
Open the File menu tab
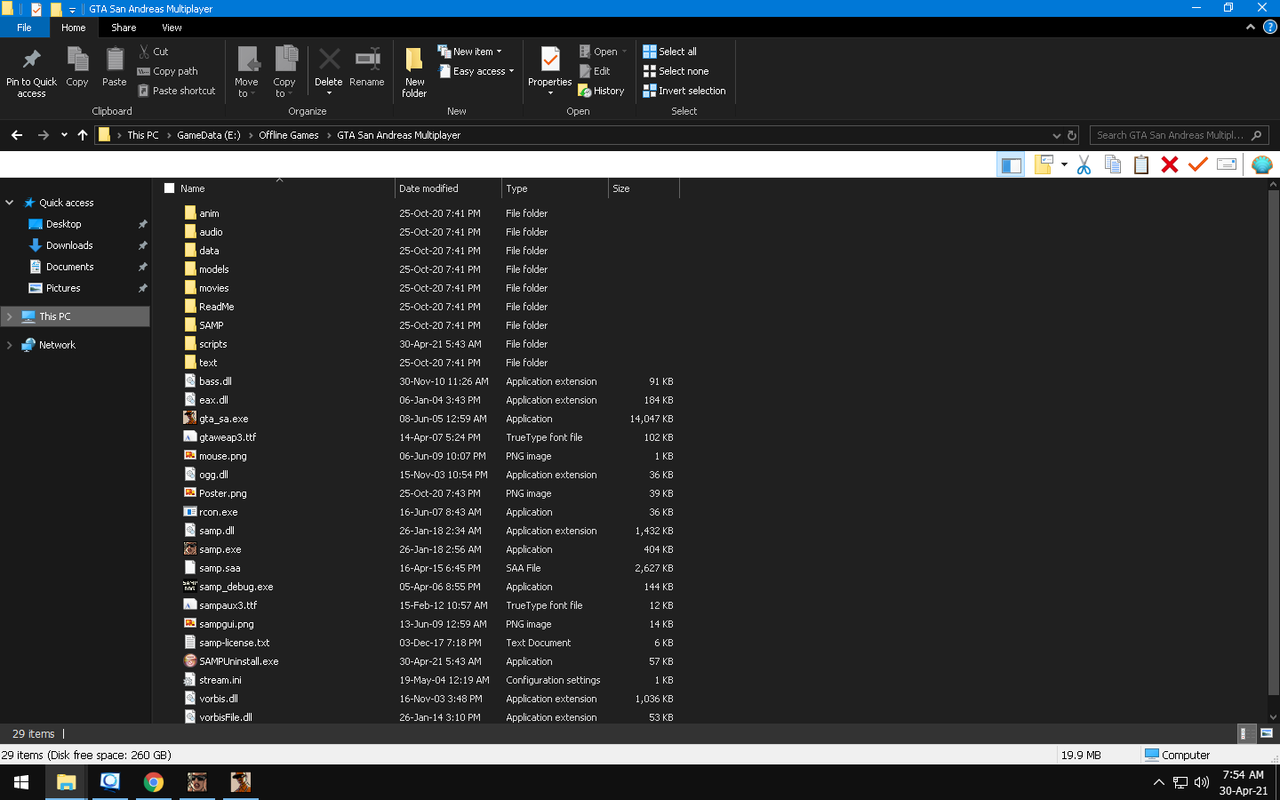[24, 28]
